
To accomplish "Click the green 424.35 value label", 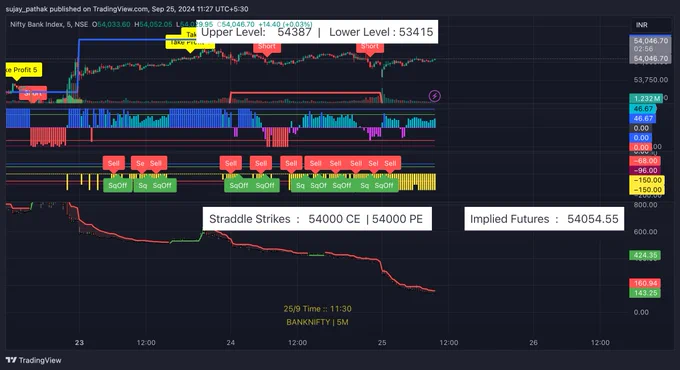I will pos(645,255).
